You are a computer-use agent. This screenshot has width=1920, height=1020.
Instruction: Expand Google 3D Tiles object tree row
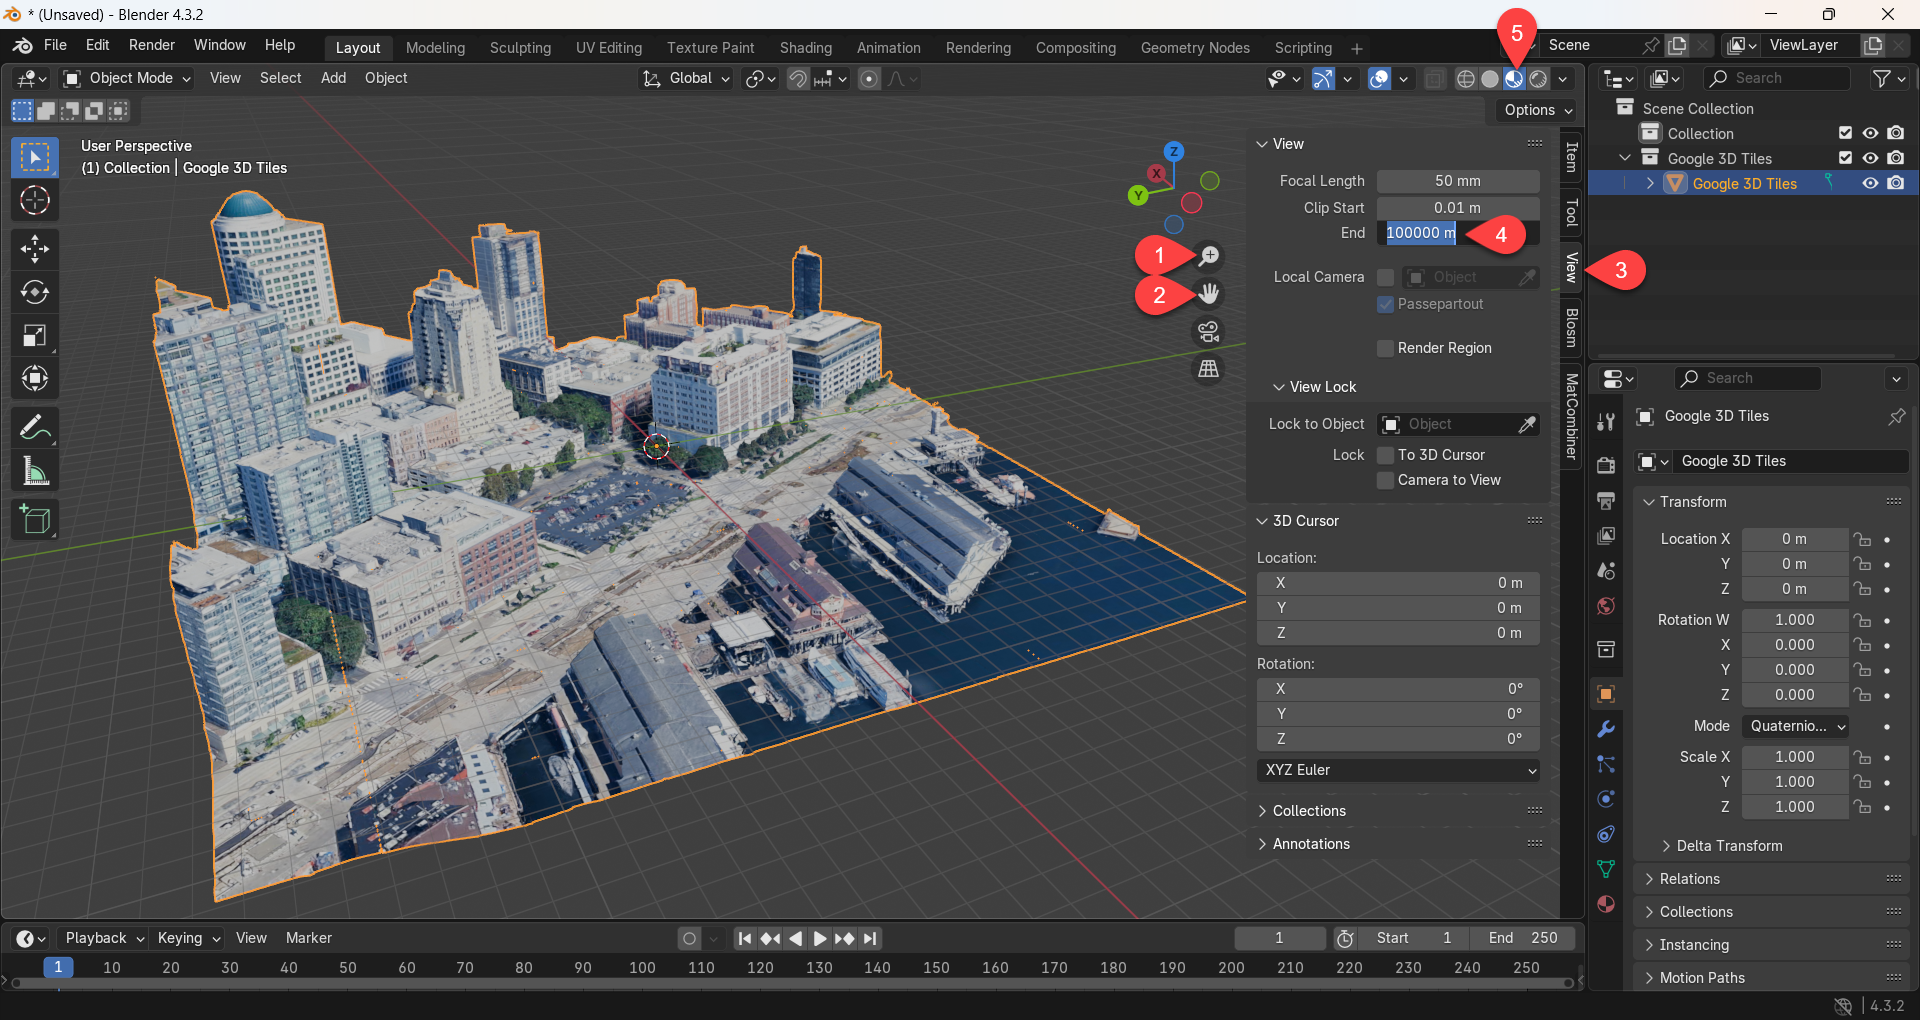tap(1650, 183)
